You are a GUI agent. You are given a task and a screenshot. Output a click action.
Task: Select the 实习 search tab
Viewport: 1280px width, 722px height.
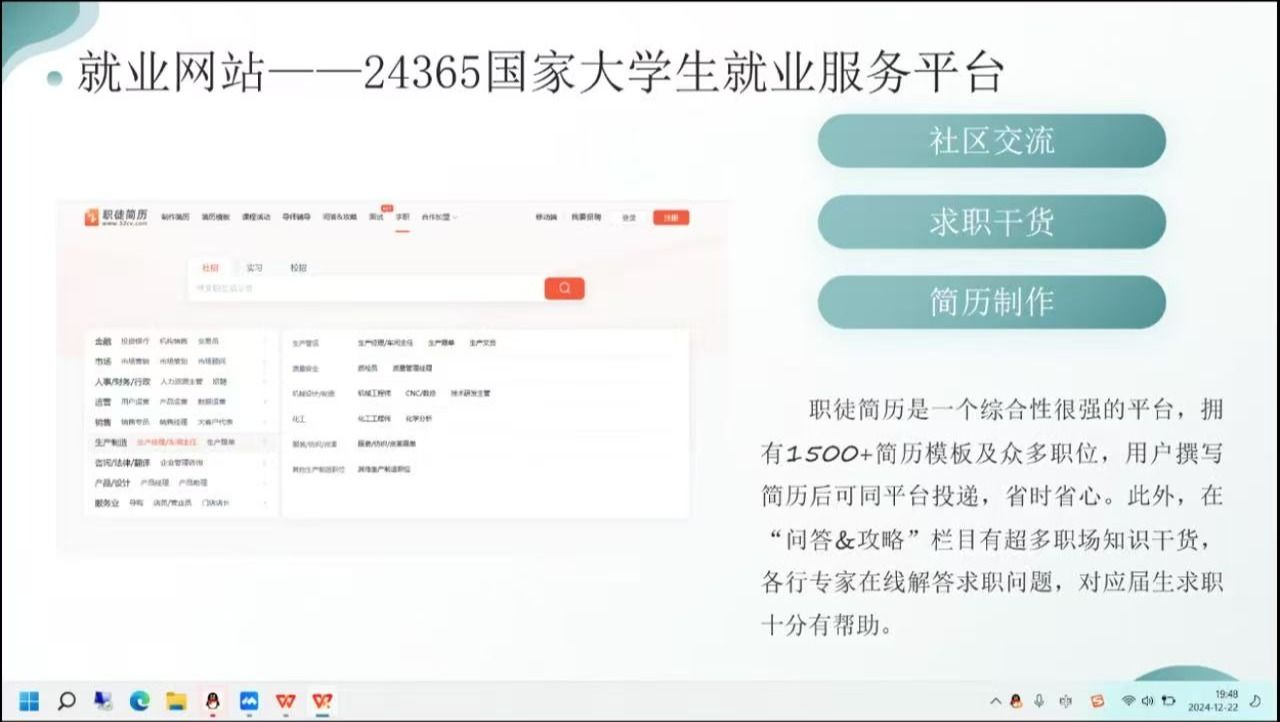click(254, 268)
